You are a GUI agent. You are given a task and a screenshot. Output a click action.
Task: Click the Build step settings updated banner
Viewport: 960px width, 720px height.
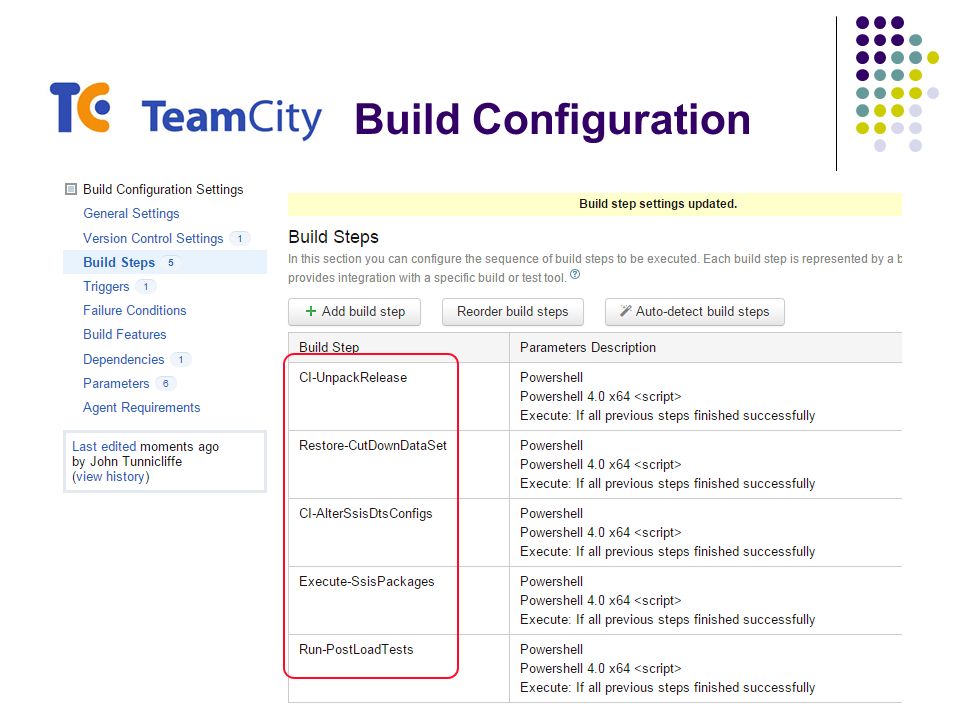click(x=595, y=204)
